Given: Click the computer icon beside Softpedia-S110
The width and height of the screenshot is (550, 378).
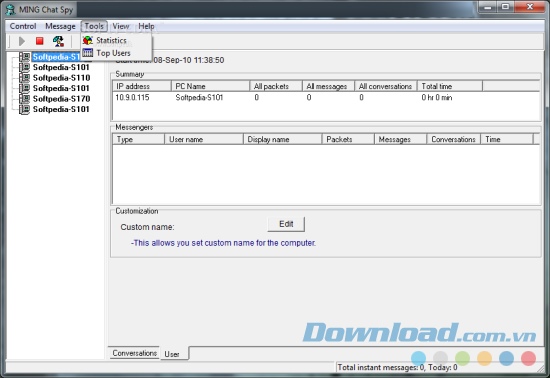Looking at the screenshot, I should click(24, 77).
